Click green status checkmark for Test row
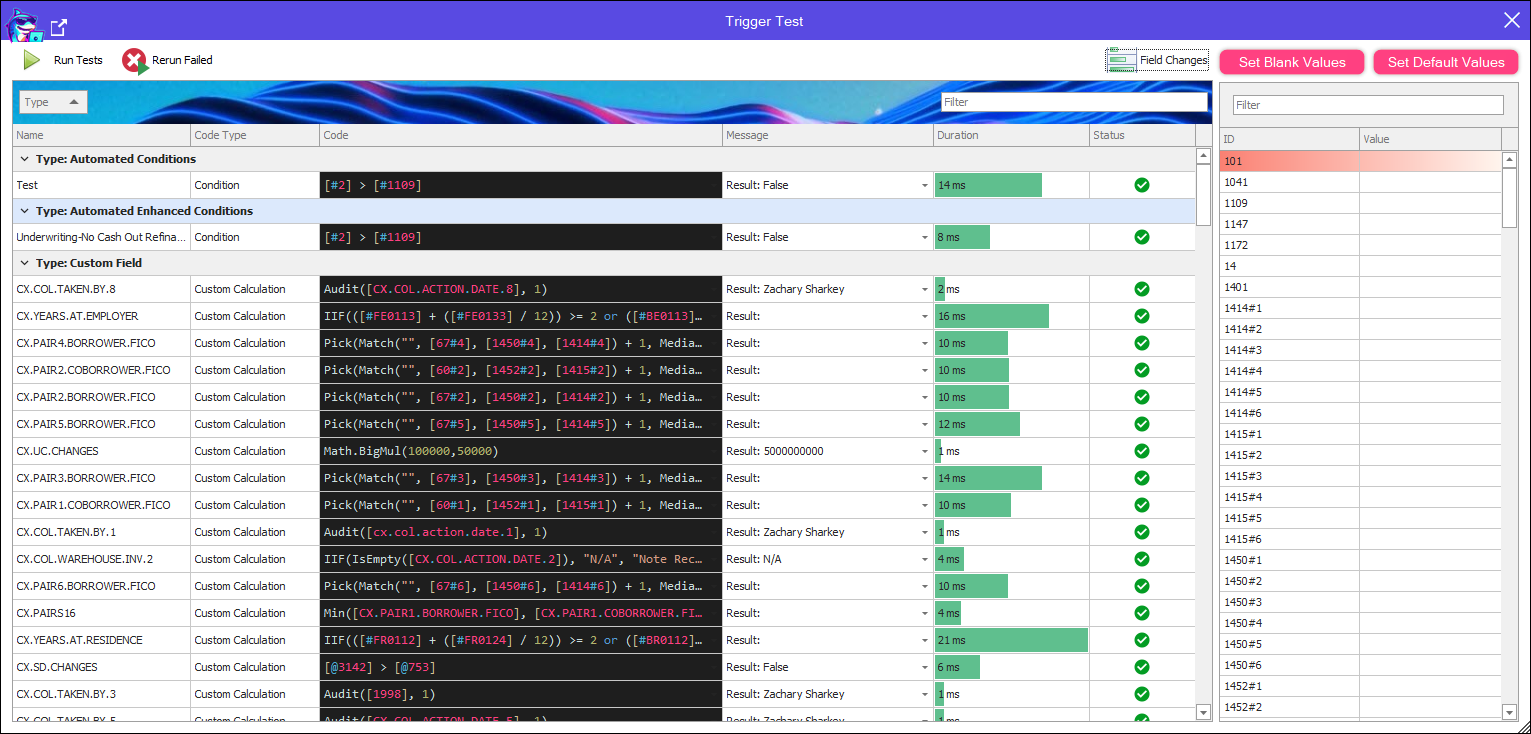Screen dimensions: 1531x734 pos(1141,185)
